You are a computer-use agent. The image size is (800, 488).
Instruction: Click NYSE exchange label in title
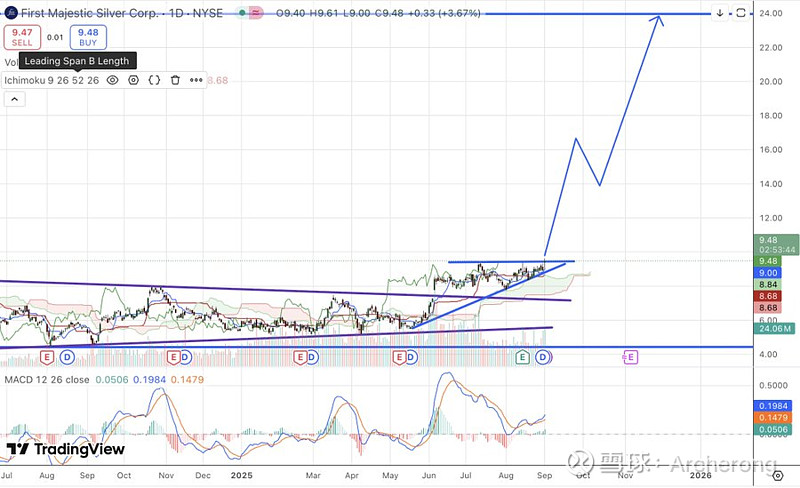tap(207, 13)
